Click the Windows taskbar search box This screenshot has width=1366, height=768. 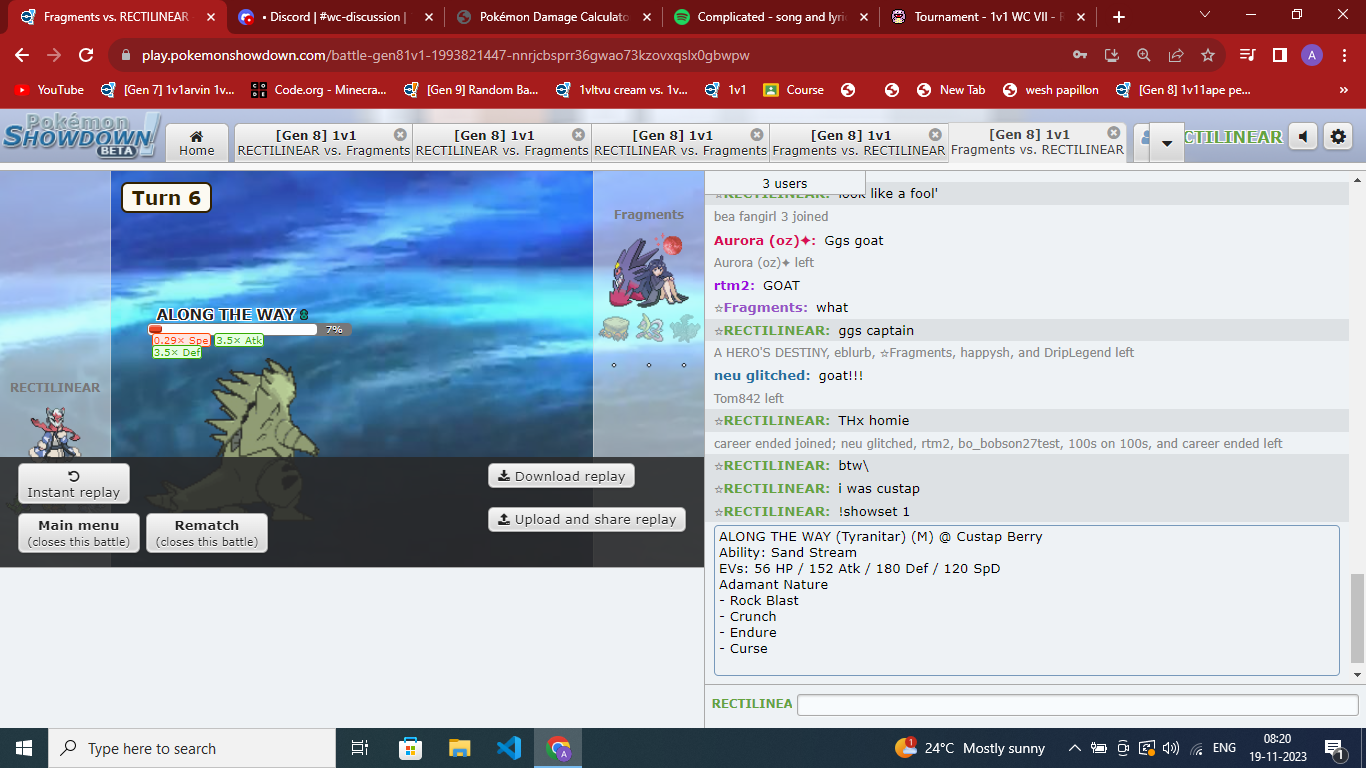click(192, 748)
